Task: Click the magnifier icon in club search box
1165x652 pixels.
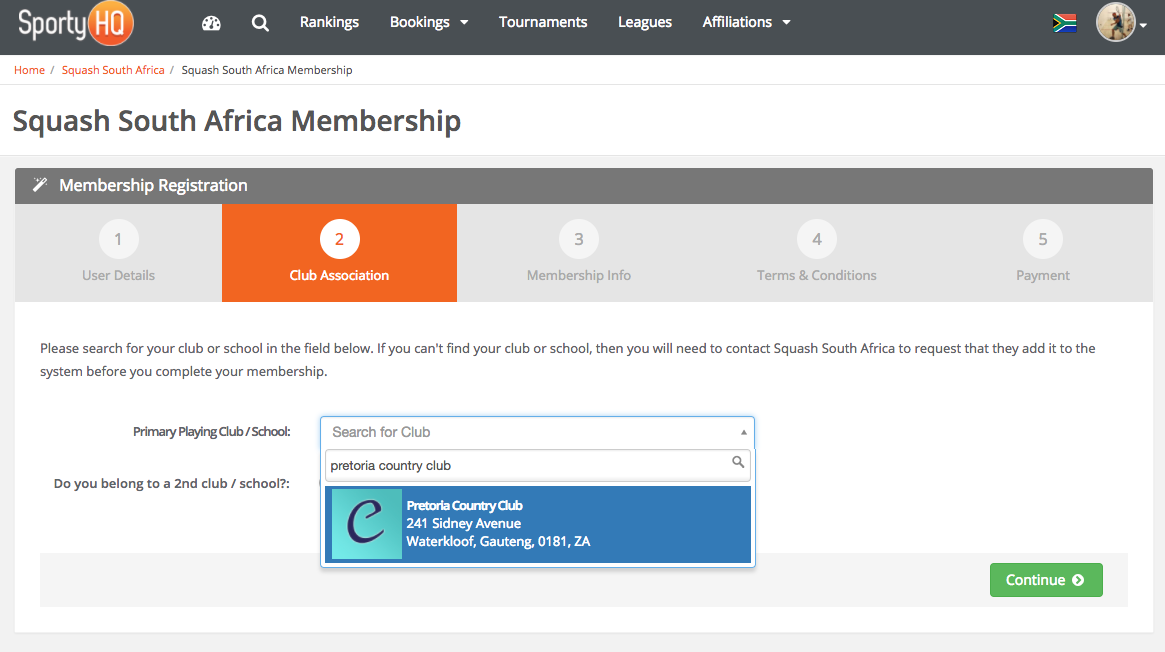Action: click(x=738, y=462)
